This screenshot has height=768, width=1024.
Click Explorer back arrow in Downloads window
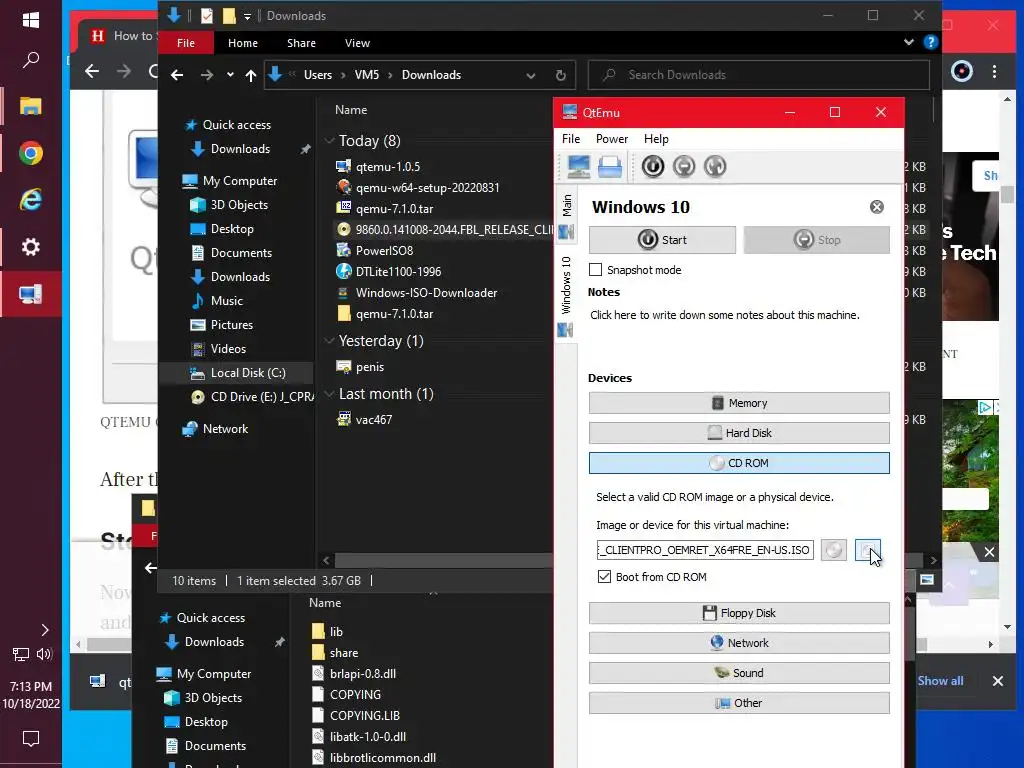pos(177,75)
